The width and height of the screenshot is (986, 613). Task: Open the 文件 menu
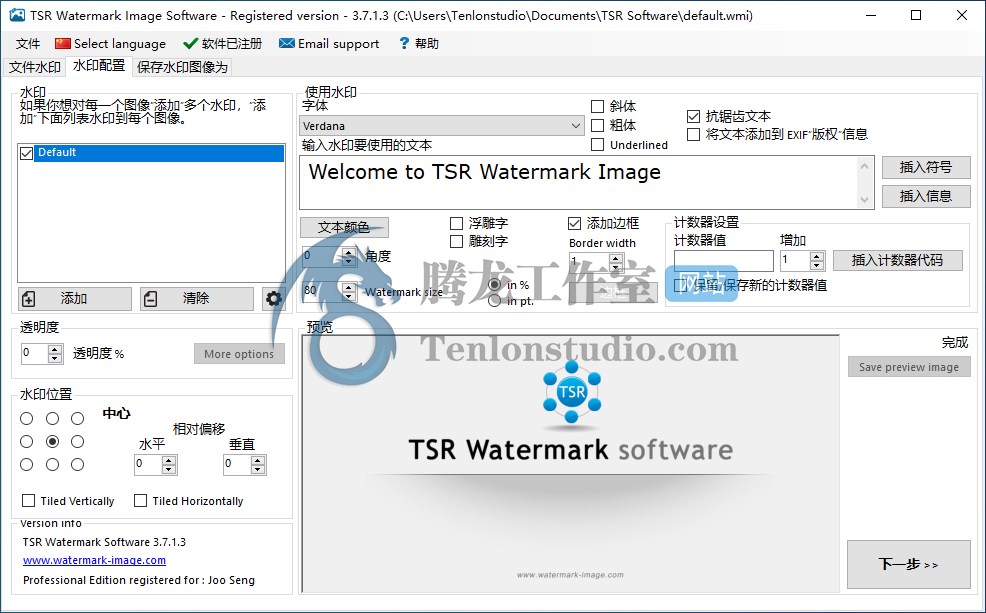point(28,43)
